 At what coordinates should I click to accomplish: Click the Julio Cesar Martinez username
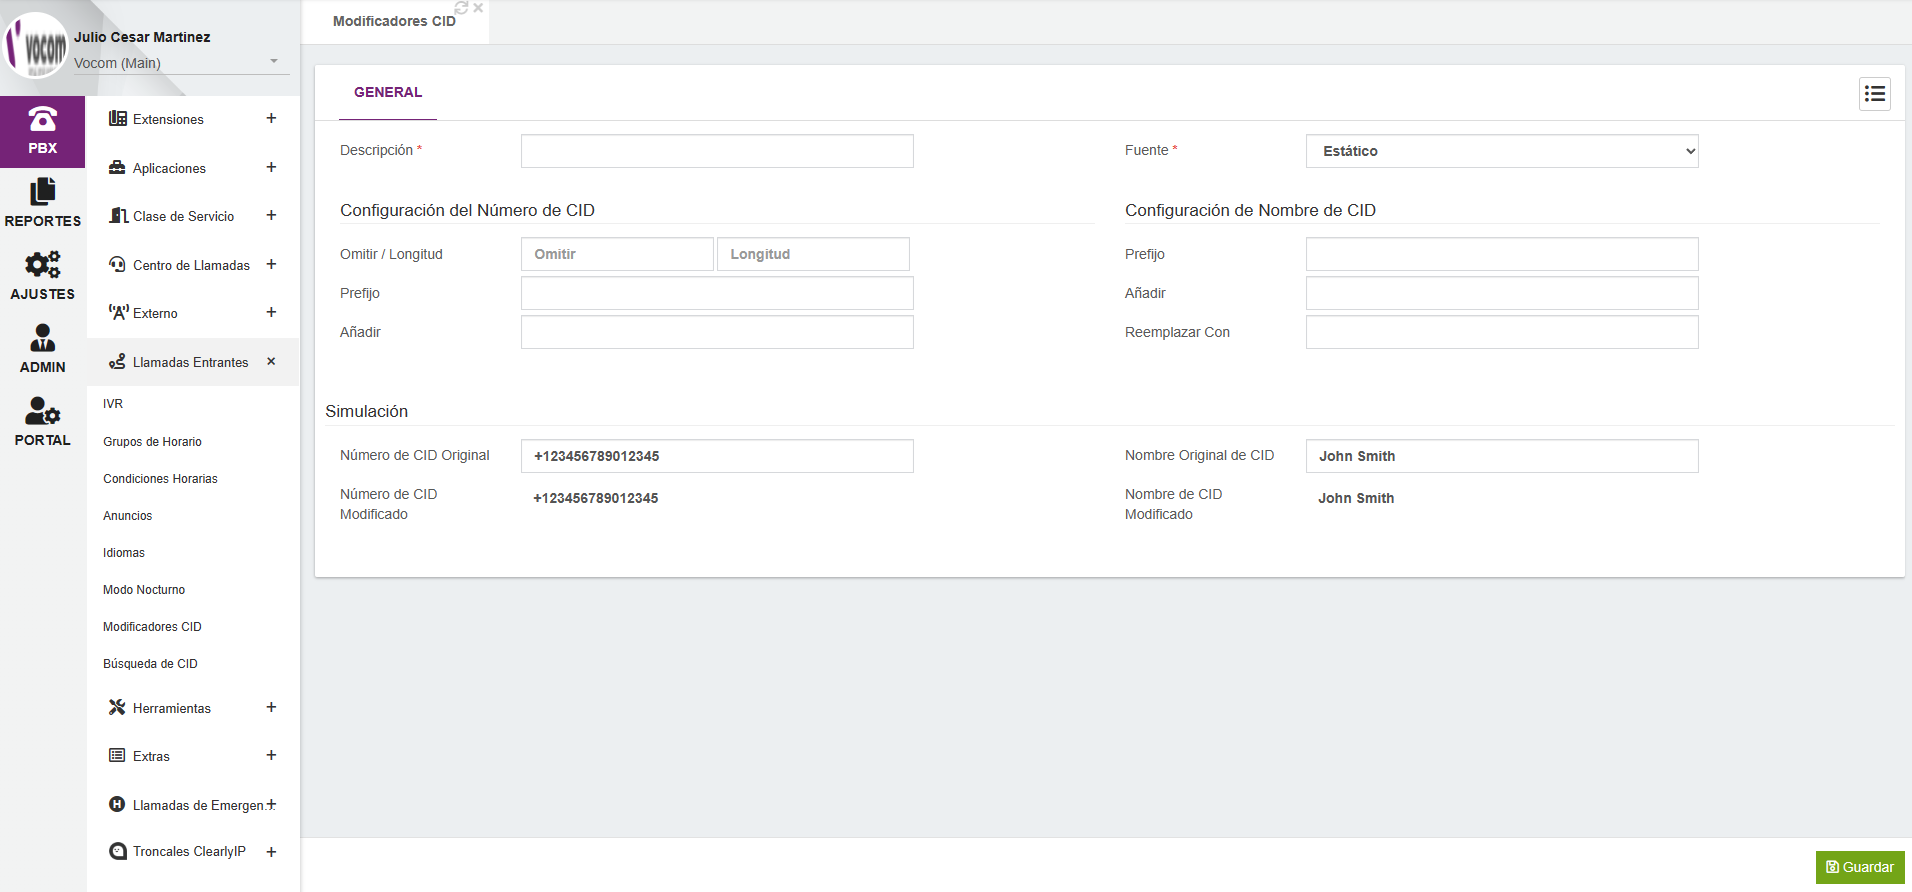pos(142,37)
